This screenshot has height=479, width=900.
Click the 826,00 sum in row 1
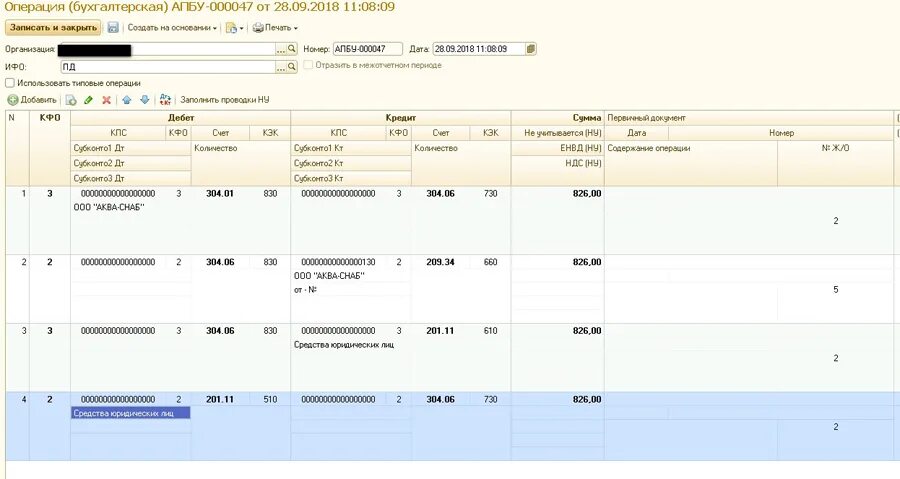(x=587, y=194)
